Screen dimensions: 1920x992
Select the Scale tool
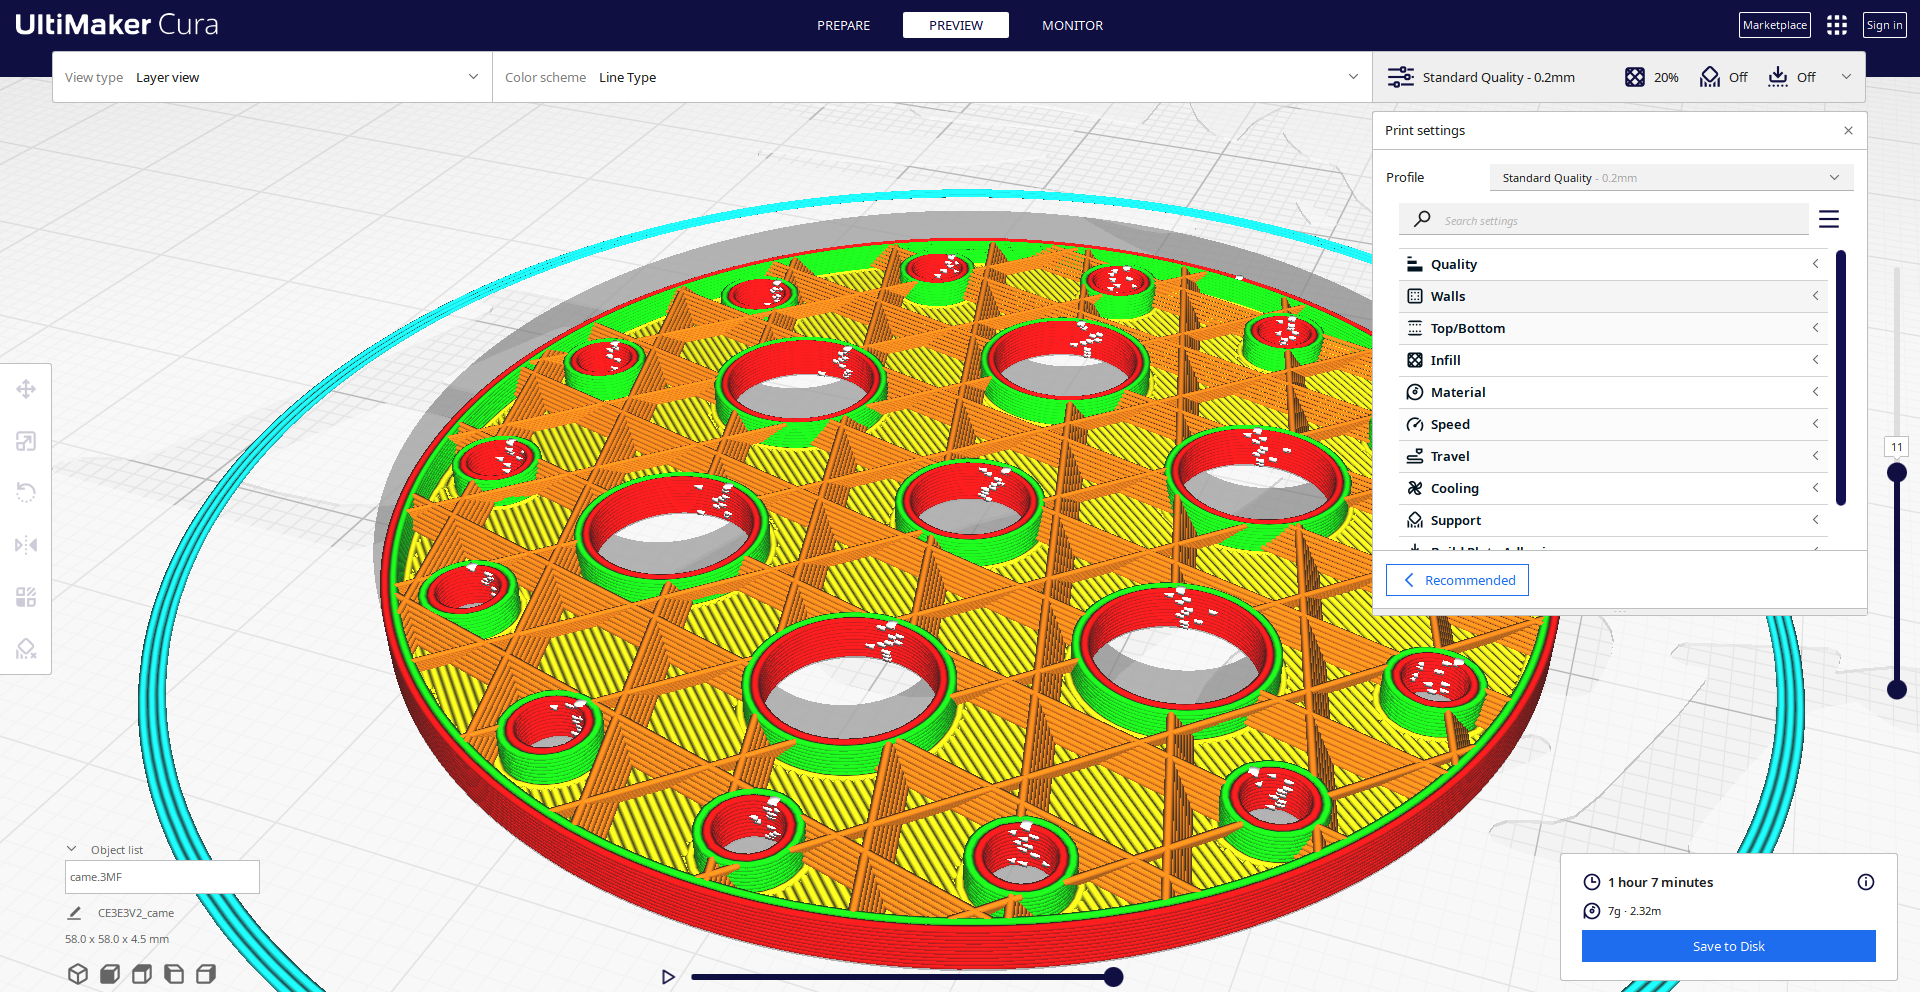pos(26,441)
